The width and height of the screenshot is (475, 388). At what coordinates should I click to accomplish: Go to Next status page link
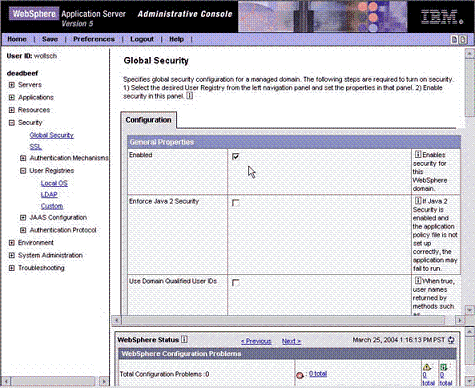tap(291, 341)
